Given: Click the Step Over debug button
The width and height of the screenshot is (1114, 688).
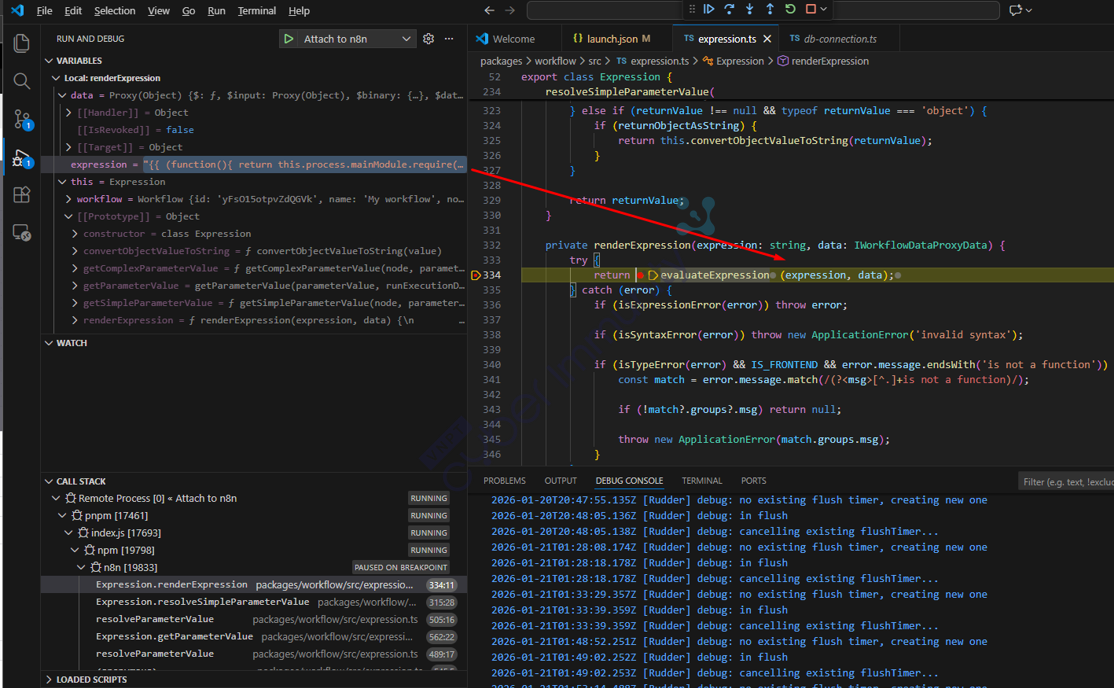Looking at the screenshot, I should coord(729,9).
